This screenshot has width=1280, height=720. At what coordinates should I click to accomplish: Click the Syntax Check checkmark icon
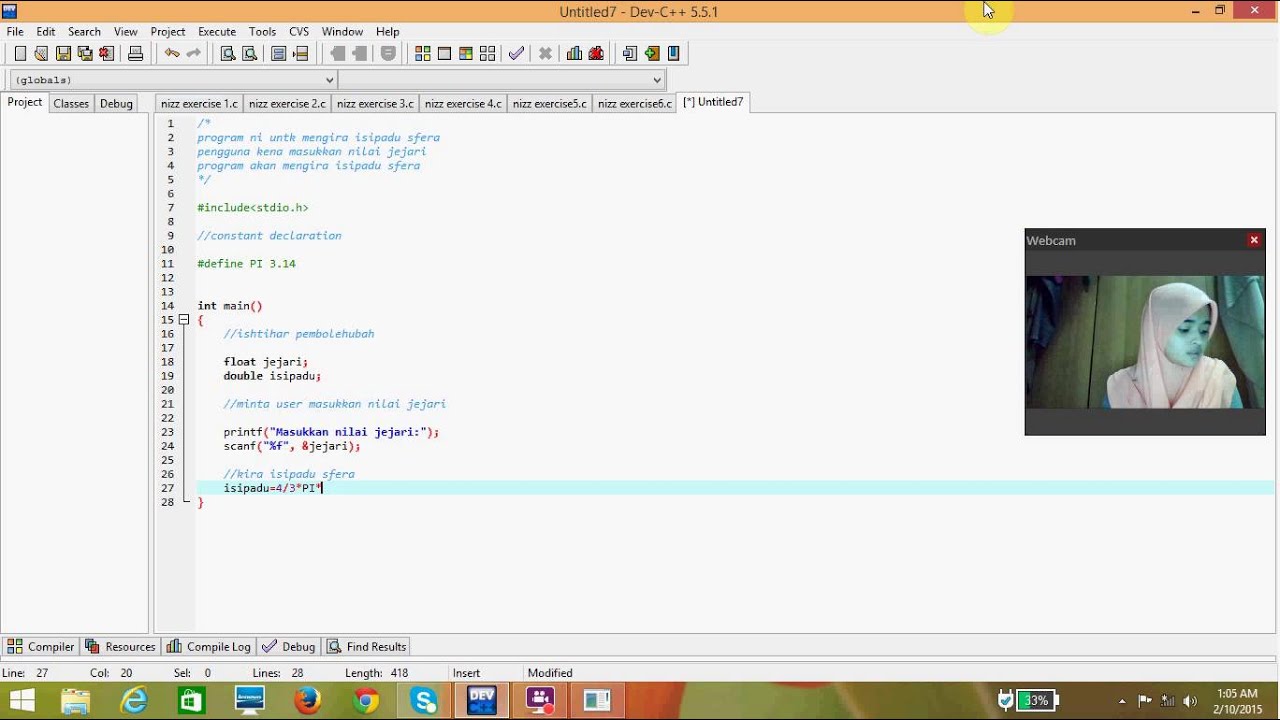(x=516, y=54)
